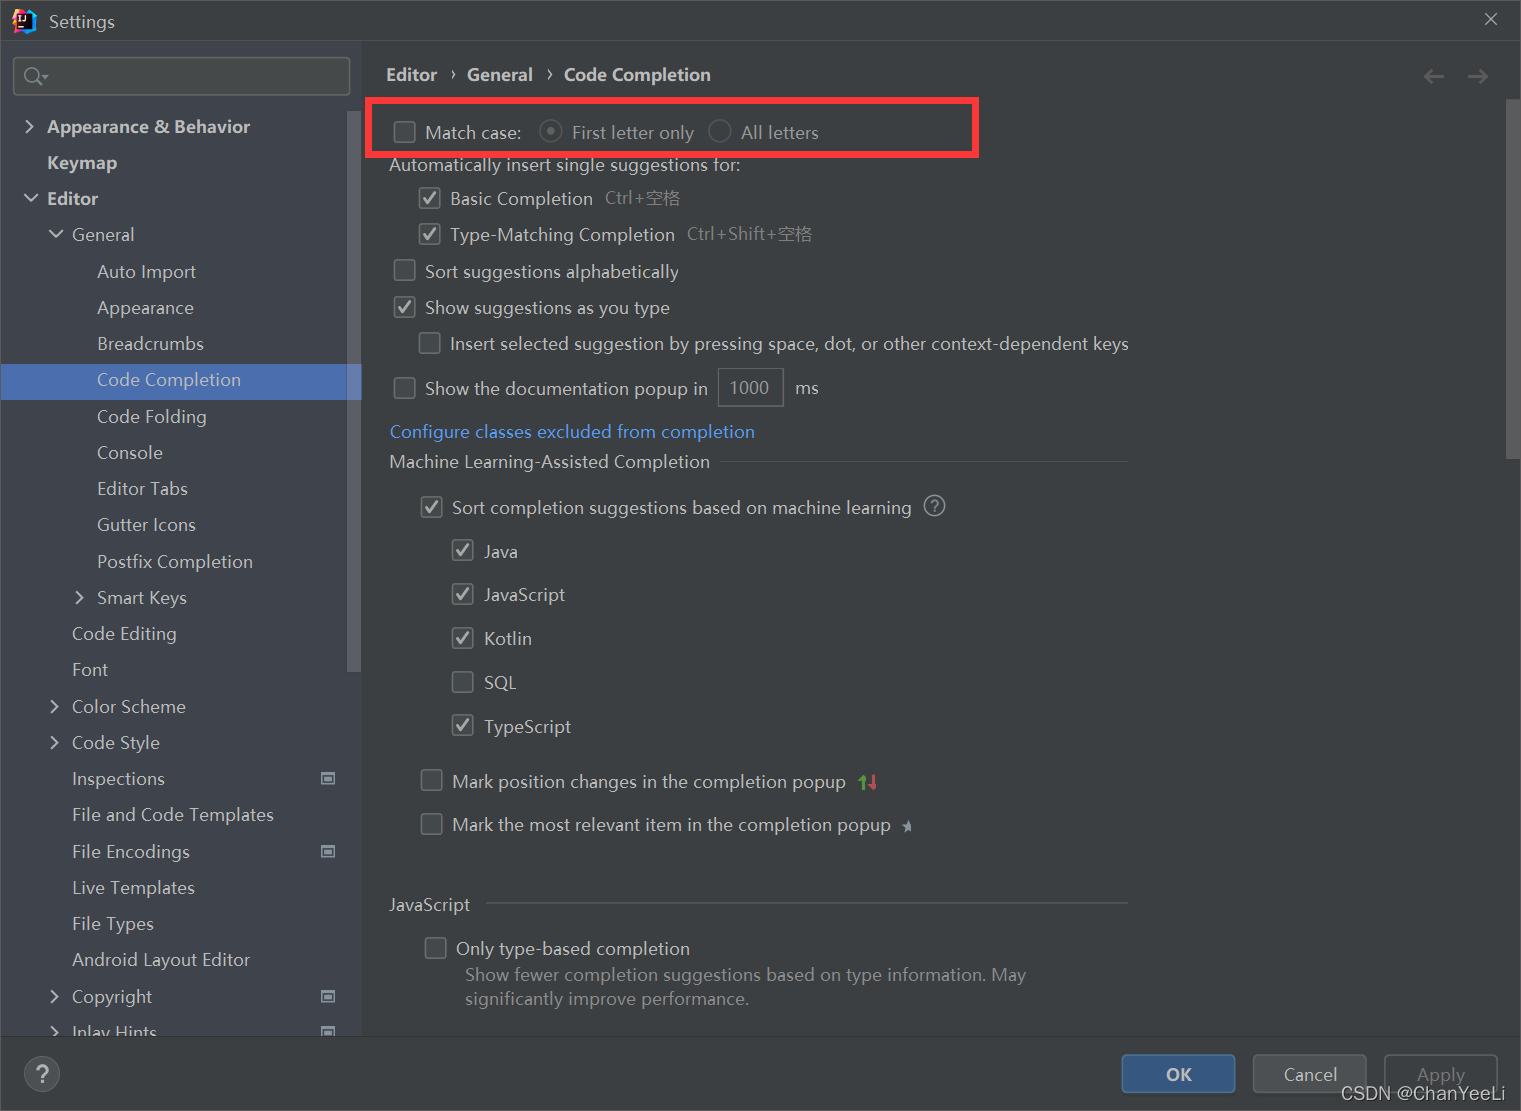This screenshot has height=1111, width=1521.
Task: Click the Apply button
Action: 1441,1074
